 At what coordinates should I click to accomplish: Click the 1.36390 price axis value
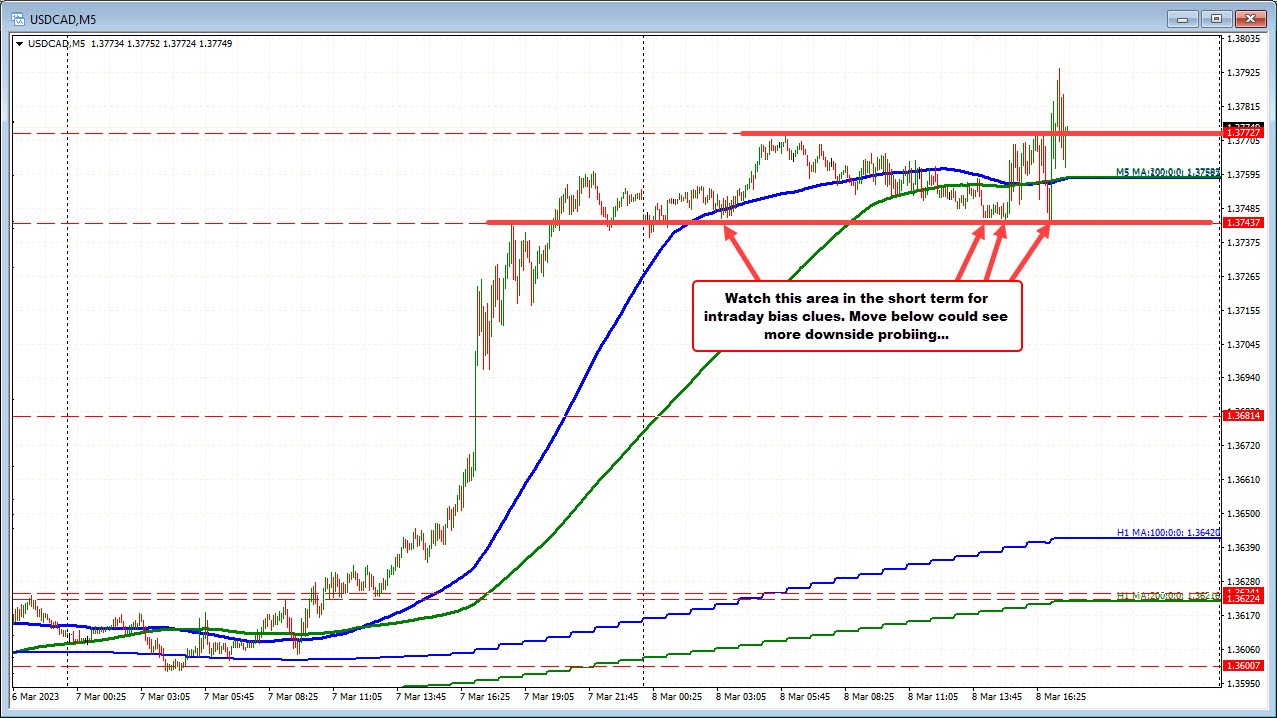point(1243,548)
